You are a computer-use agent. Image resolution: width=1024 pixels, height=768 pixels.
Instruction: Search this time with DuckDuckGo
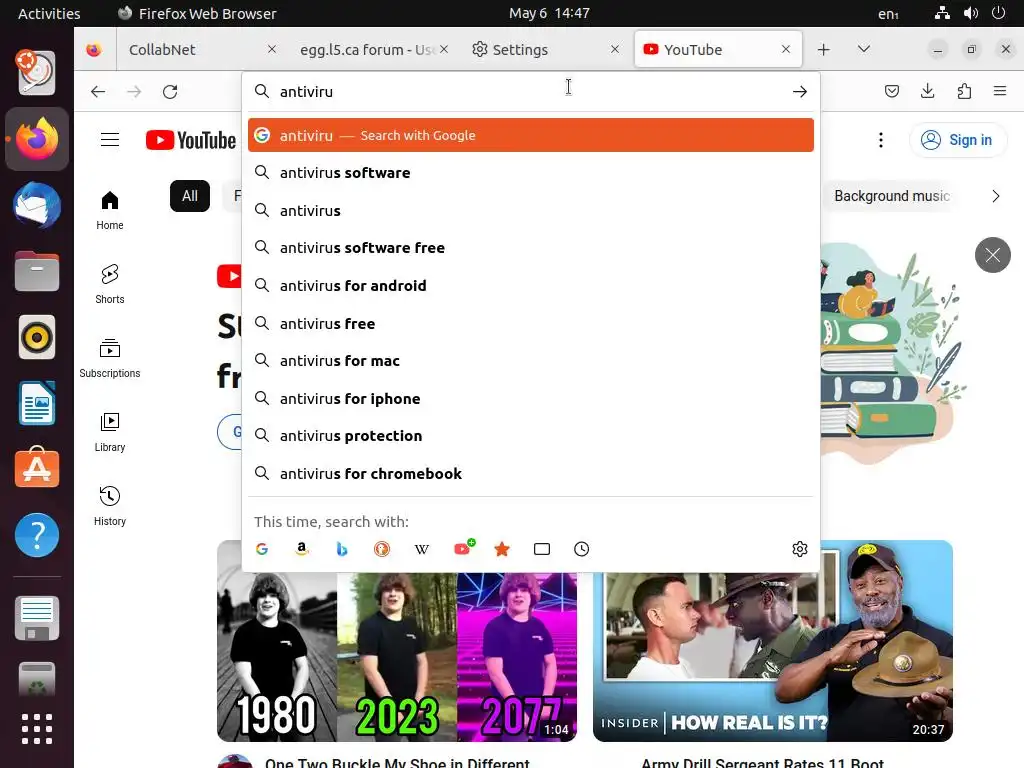[x=382, y=549]
